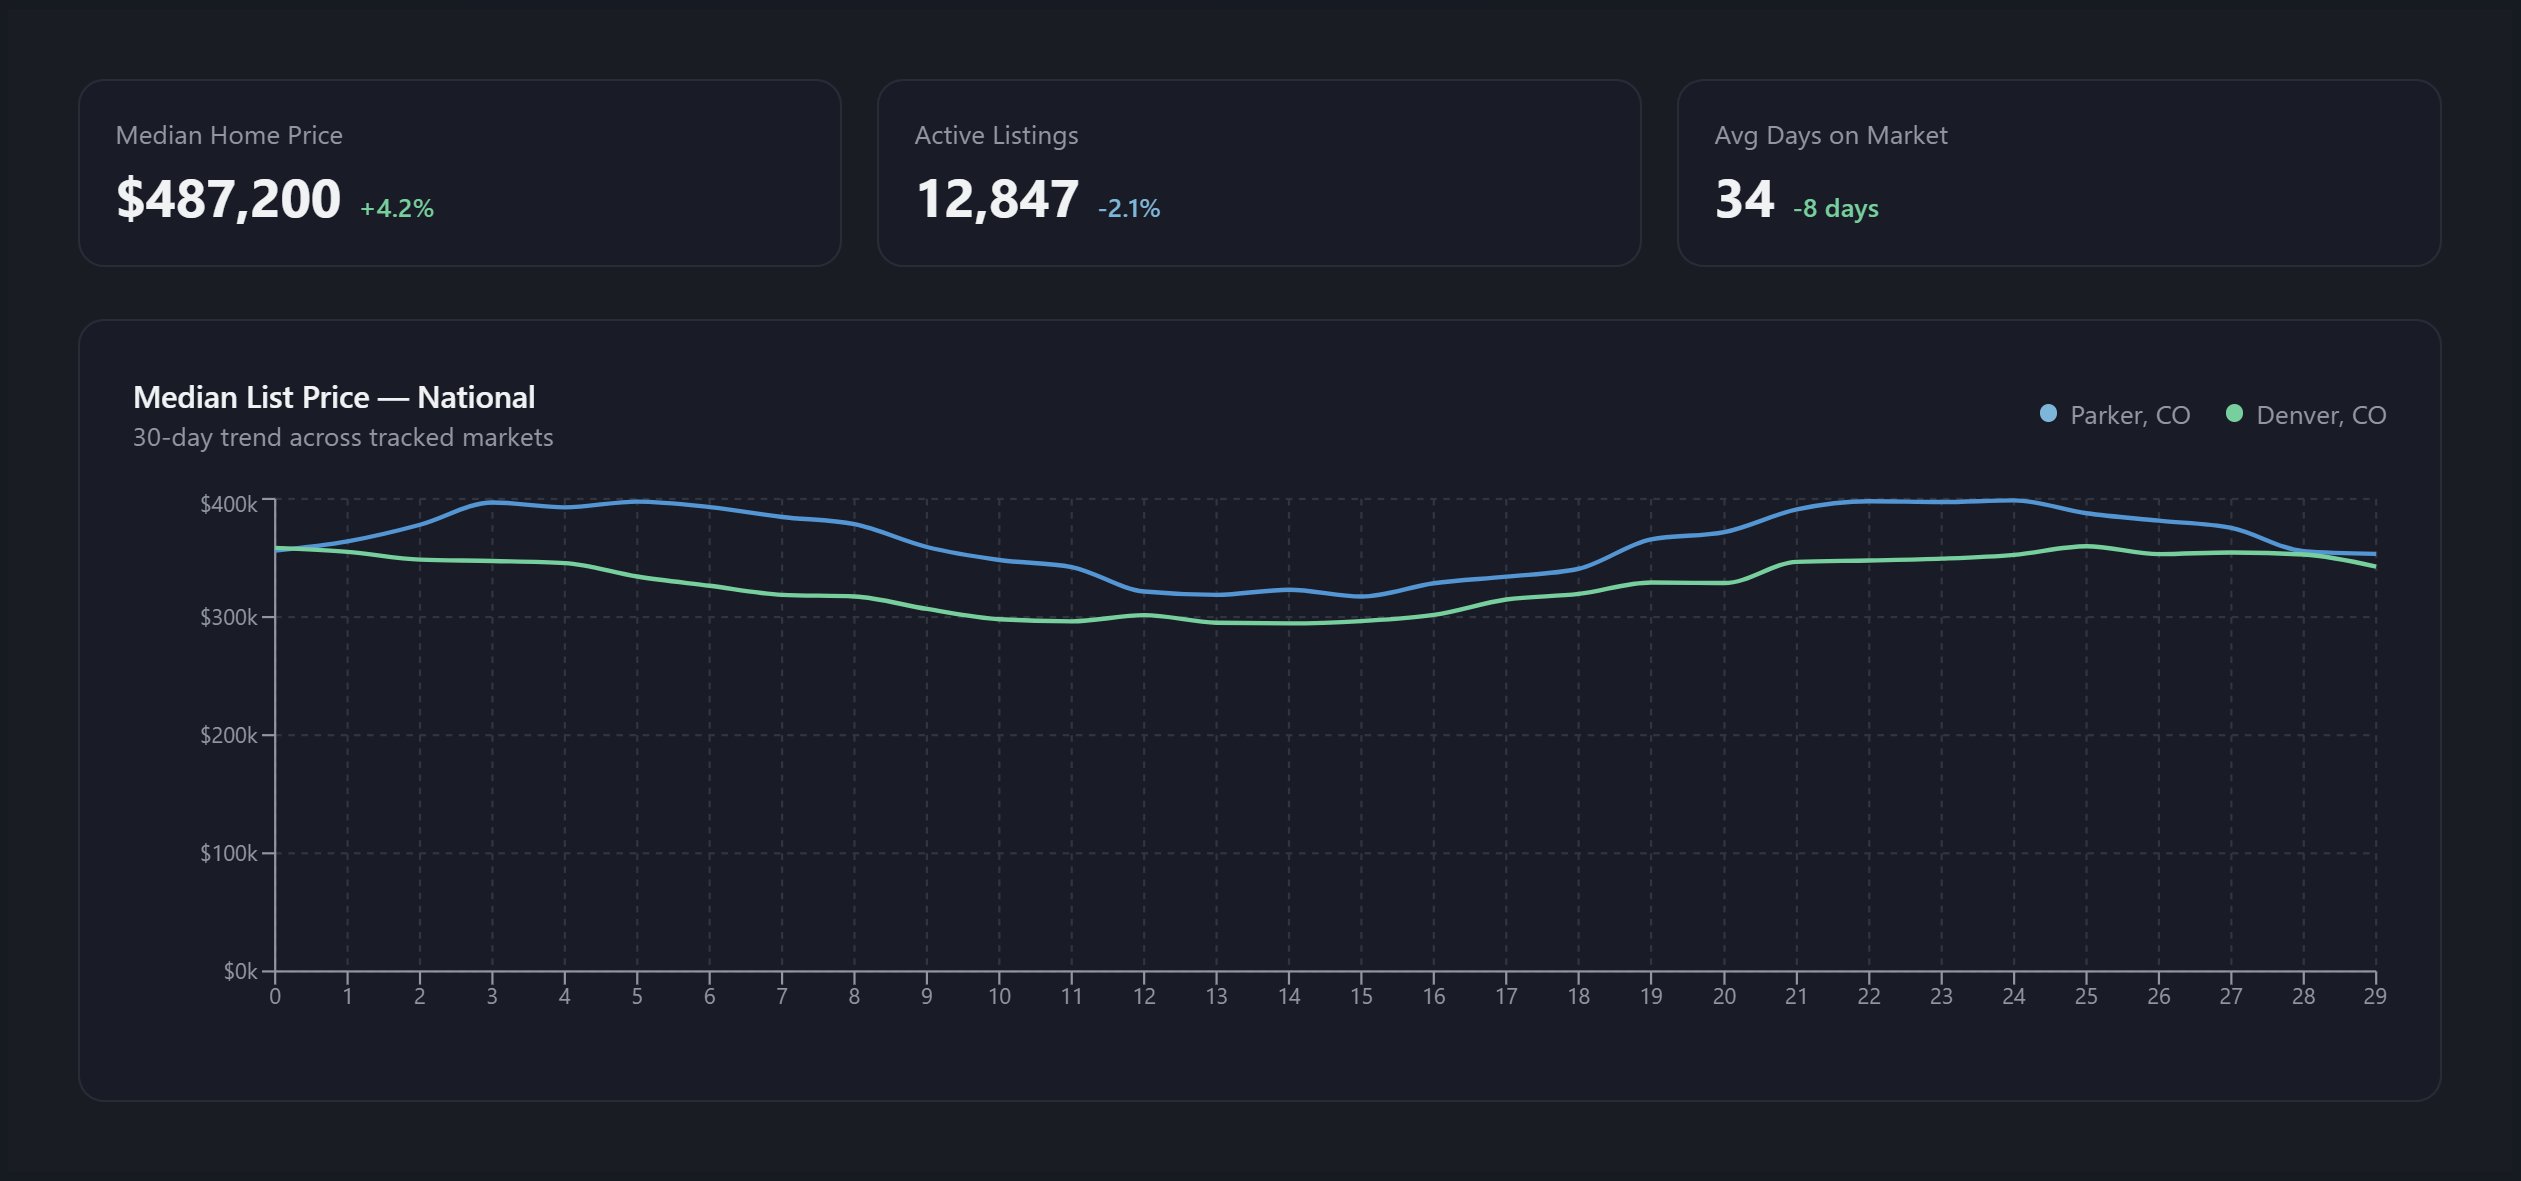
Task: Click the $200k y-axis label
Action: (x=229, y=736)
